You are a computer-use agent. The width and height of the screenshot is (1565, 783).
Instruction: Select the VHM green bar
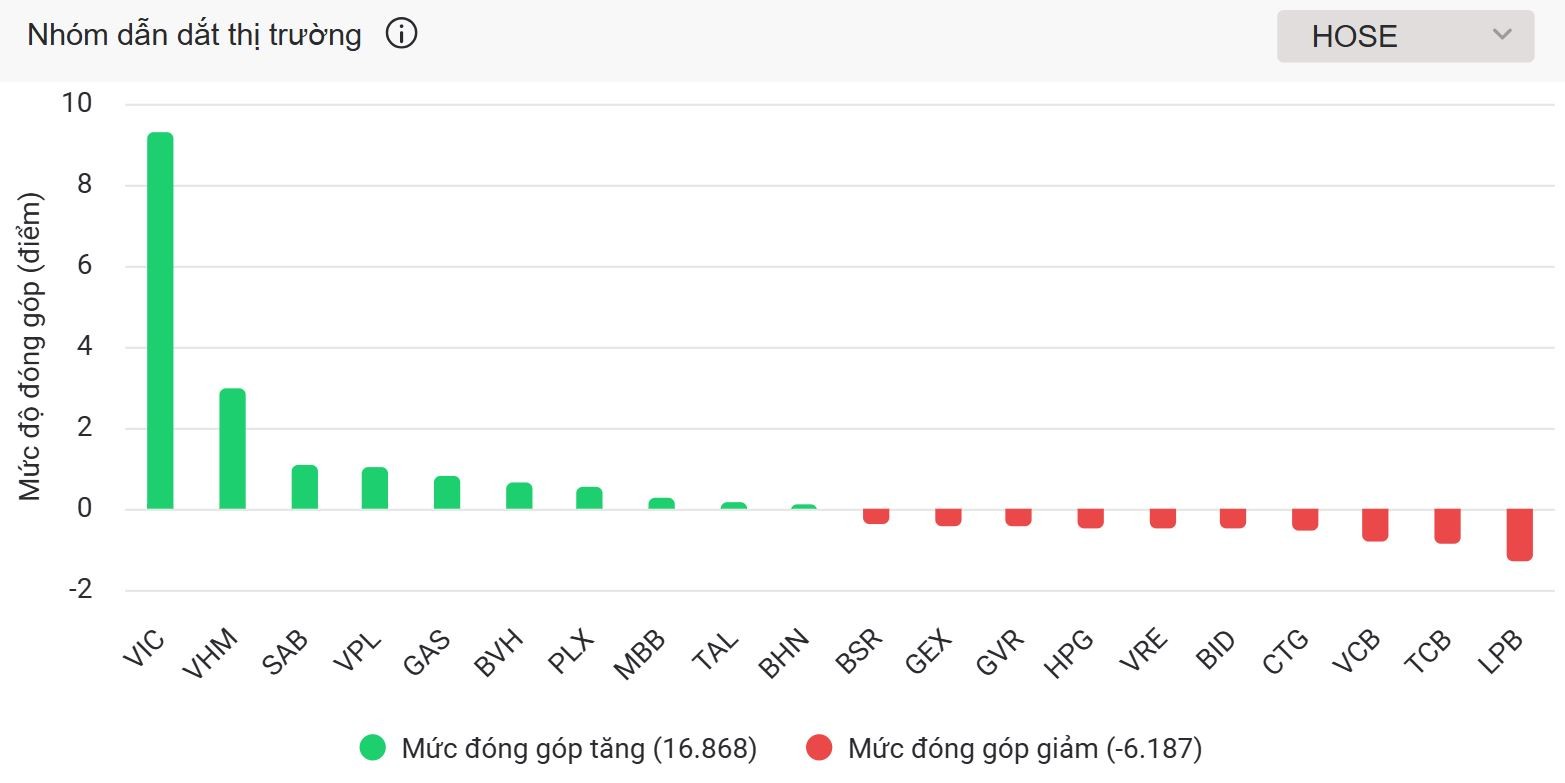click(232, 449)
